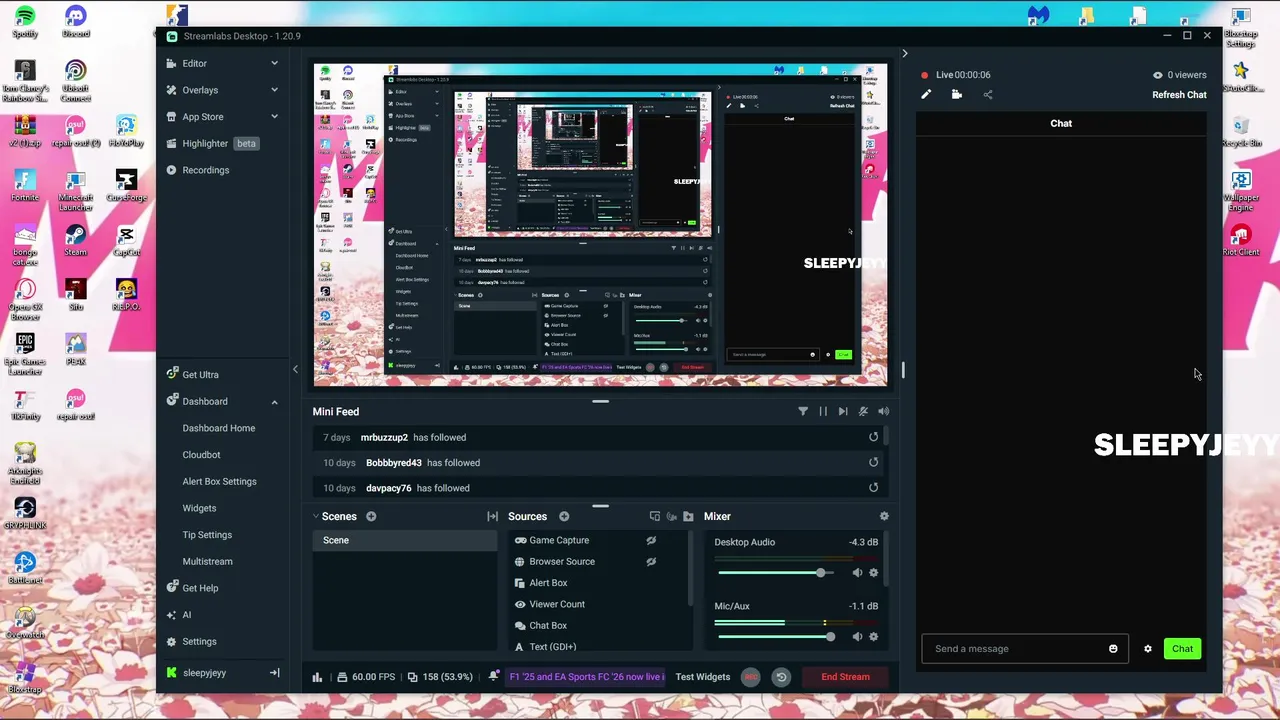Select the Chat Box source

(548, 625)
